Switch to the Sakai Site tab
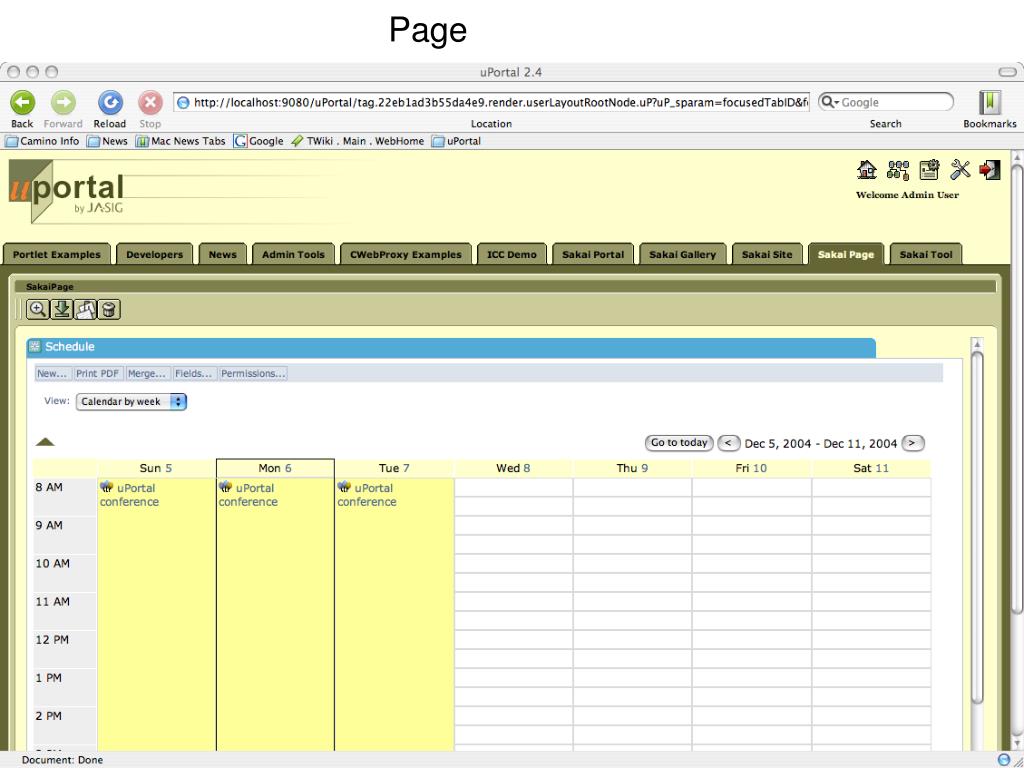Screen dimensions: 1024x768 pyautogui.click(x=767, y=255)
